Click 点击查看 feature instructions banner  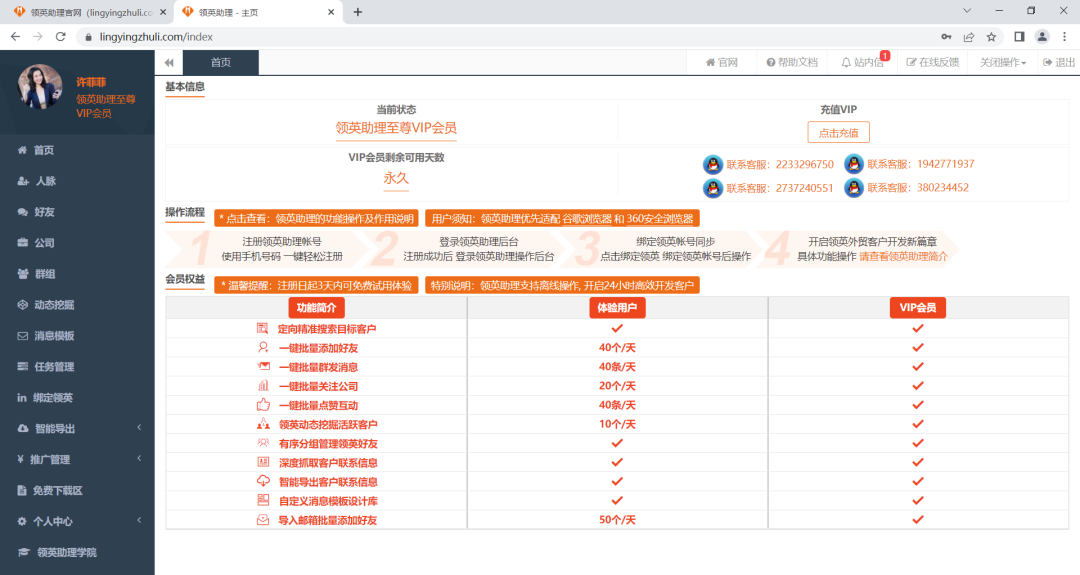(316, 218)
